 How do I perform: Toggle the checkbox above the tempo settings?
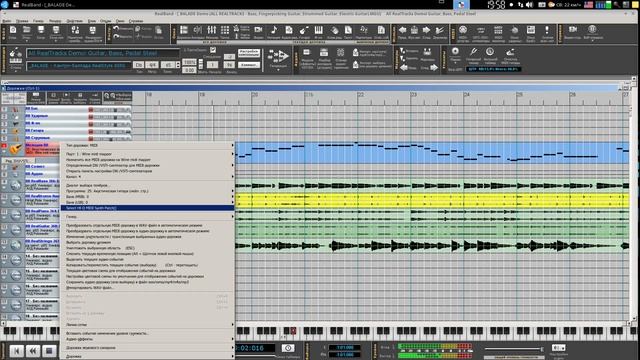[213, 50]
